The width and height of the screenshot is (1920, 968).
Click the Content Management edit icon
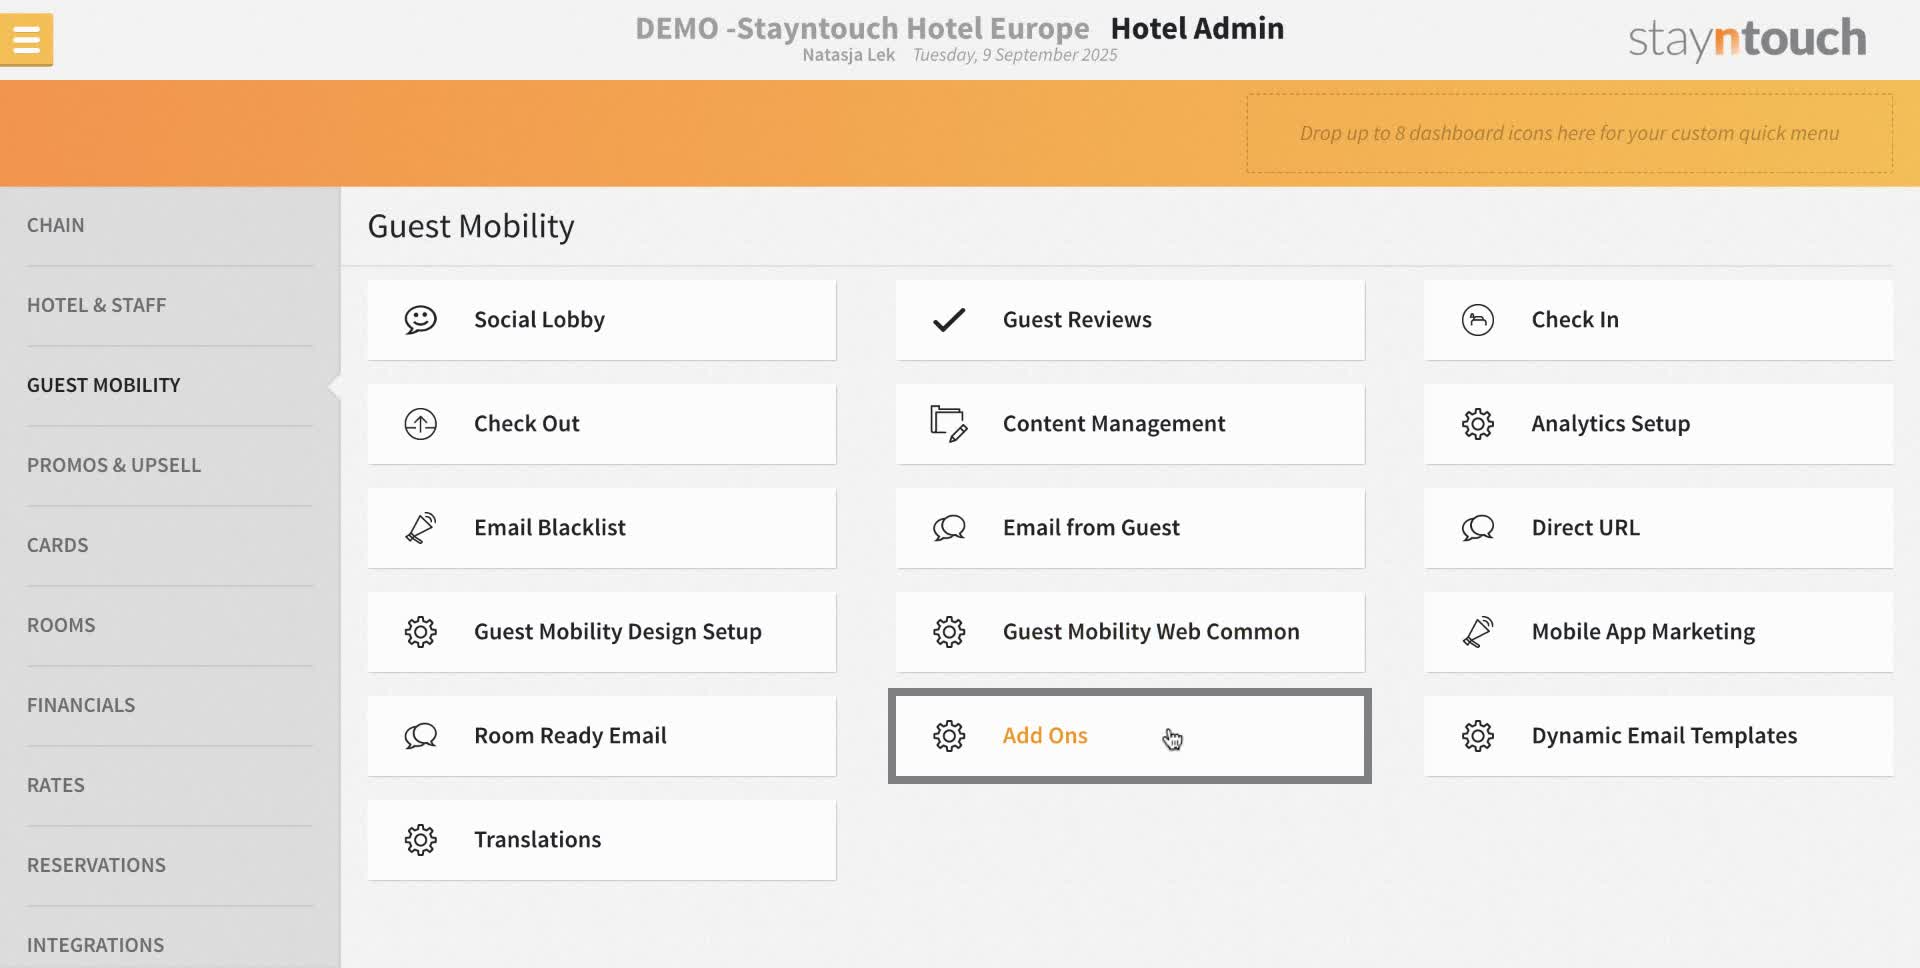click(948, 423)
